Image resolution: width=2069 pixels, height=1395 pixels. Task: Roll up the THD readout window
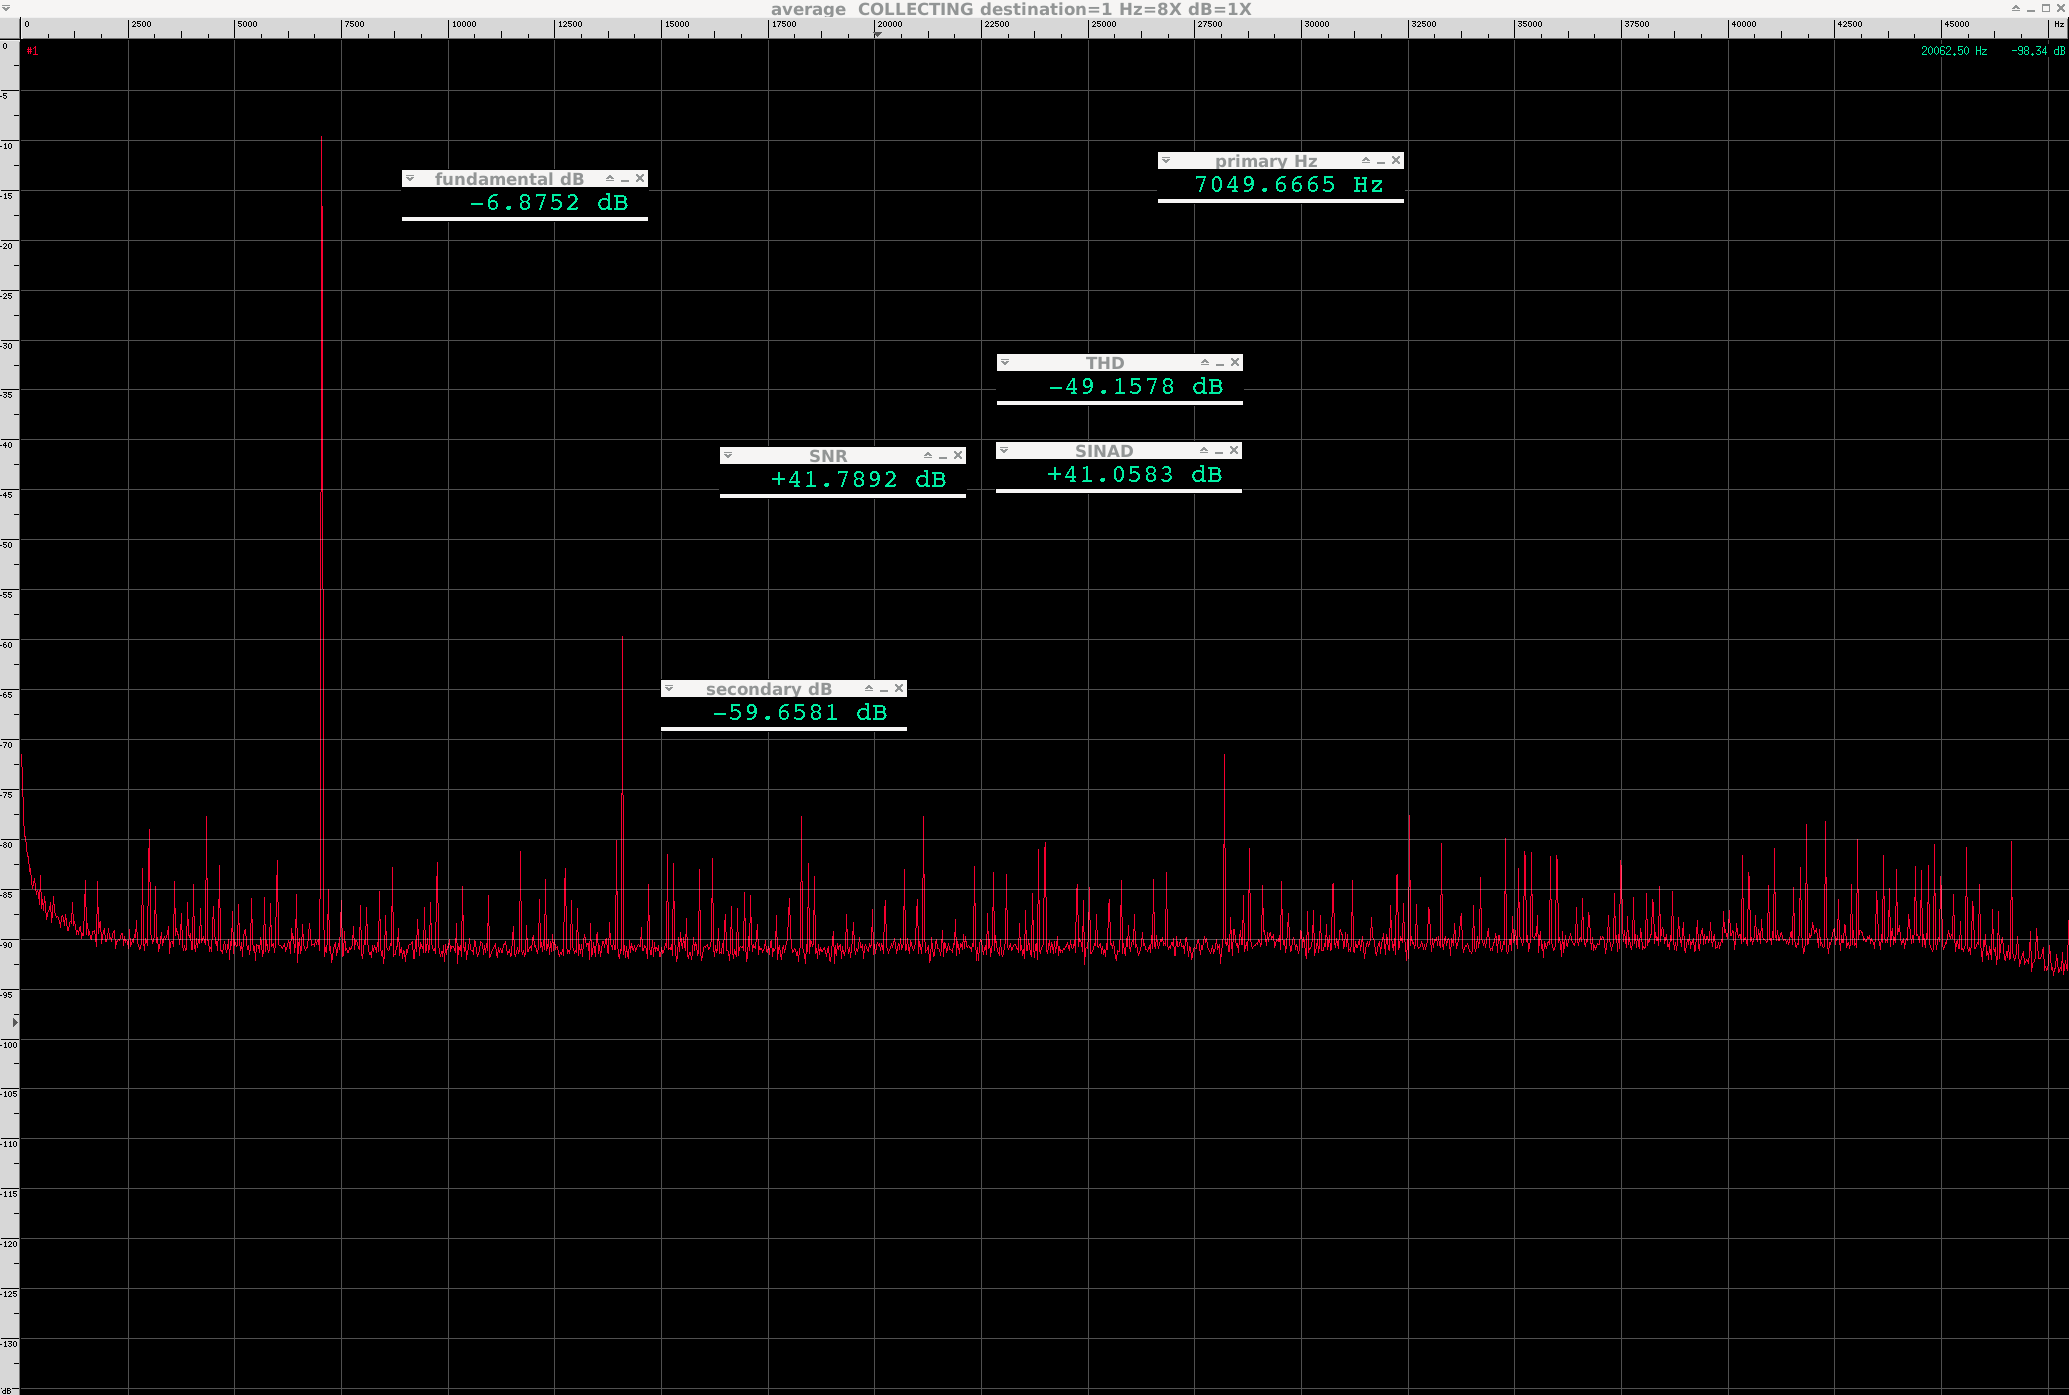click(1205, 363)
